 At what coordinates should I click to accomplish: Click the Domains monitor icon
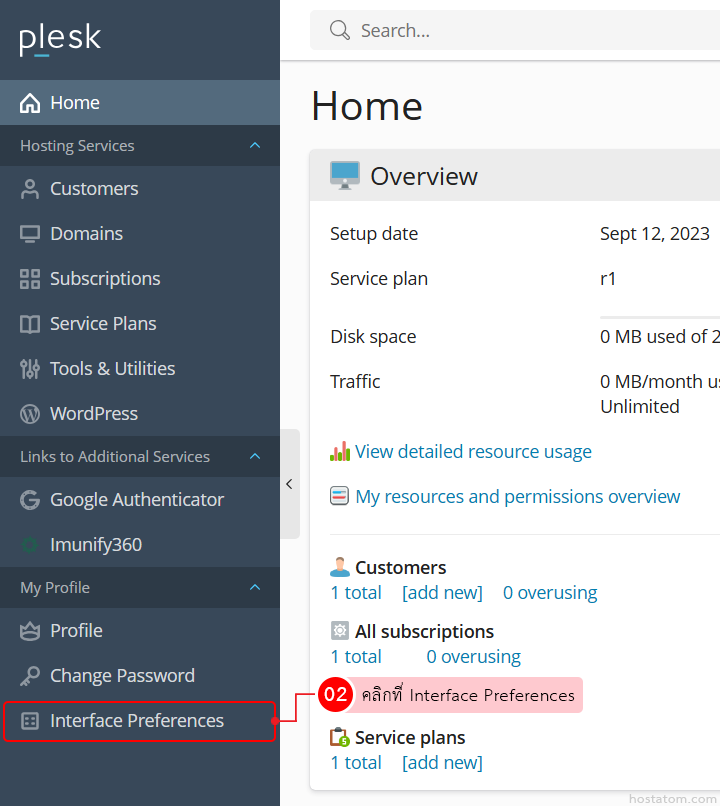coord(30,234)
